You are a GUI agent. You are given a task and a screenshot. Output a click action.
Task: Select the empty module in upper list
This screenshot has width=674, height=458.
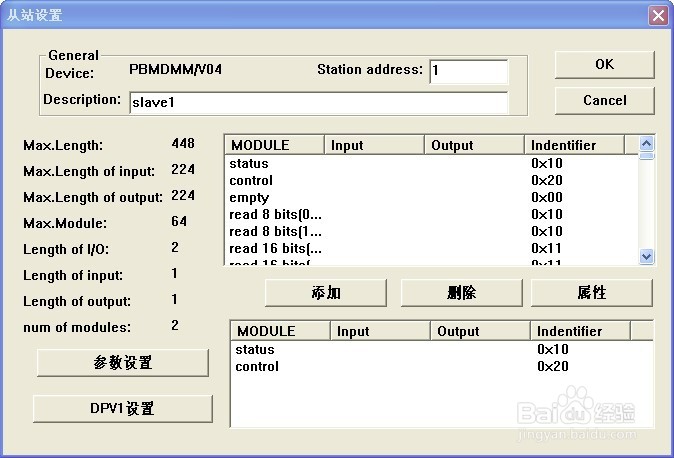point(431,197)
